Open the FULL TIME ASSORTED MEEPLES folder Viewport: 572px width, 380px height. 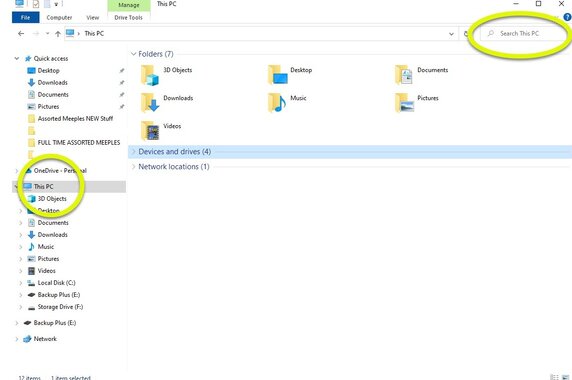(79, 143)
